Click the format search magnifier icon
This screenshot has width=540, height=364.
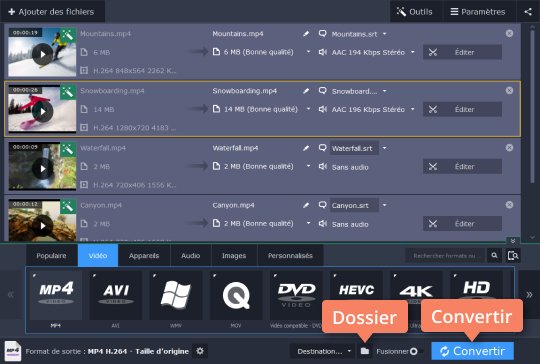[x=495, y=256]
